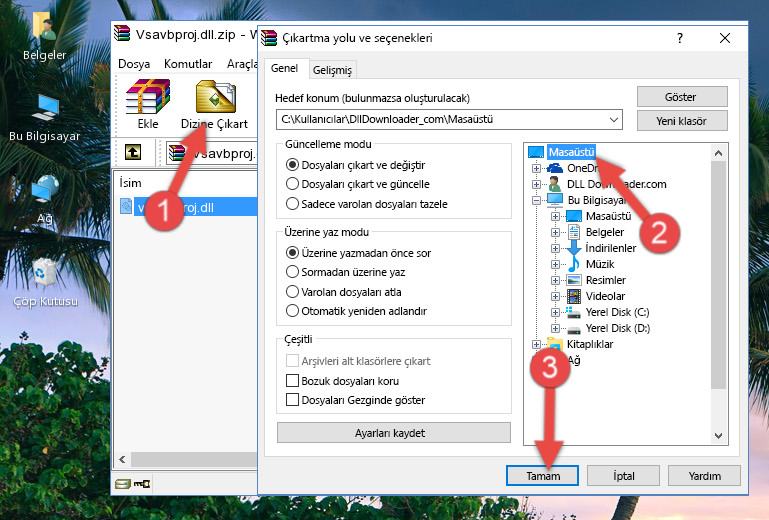Click the help question mark in dialog title

680,38
